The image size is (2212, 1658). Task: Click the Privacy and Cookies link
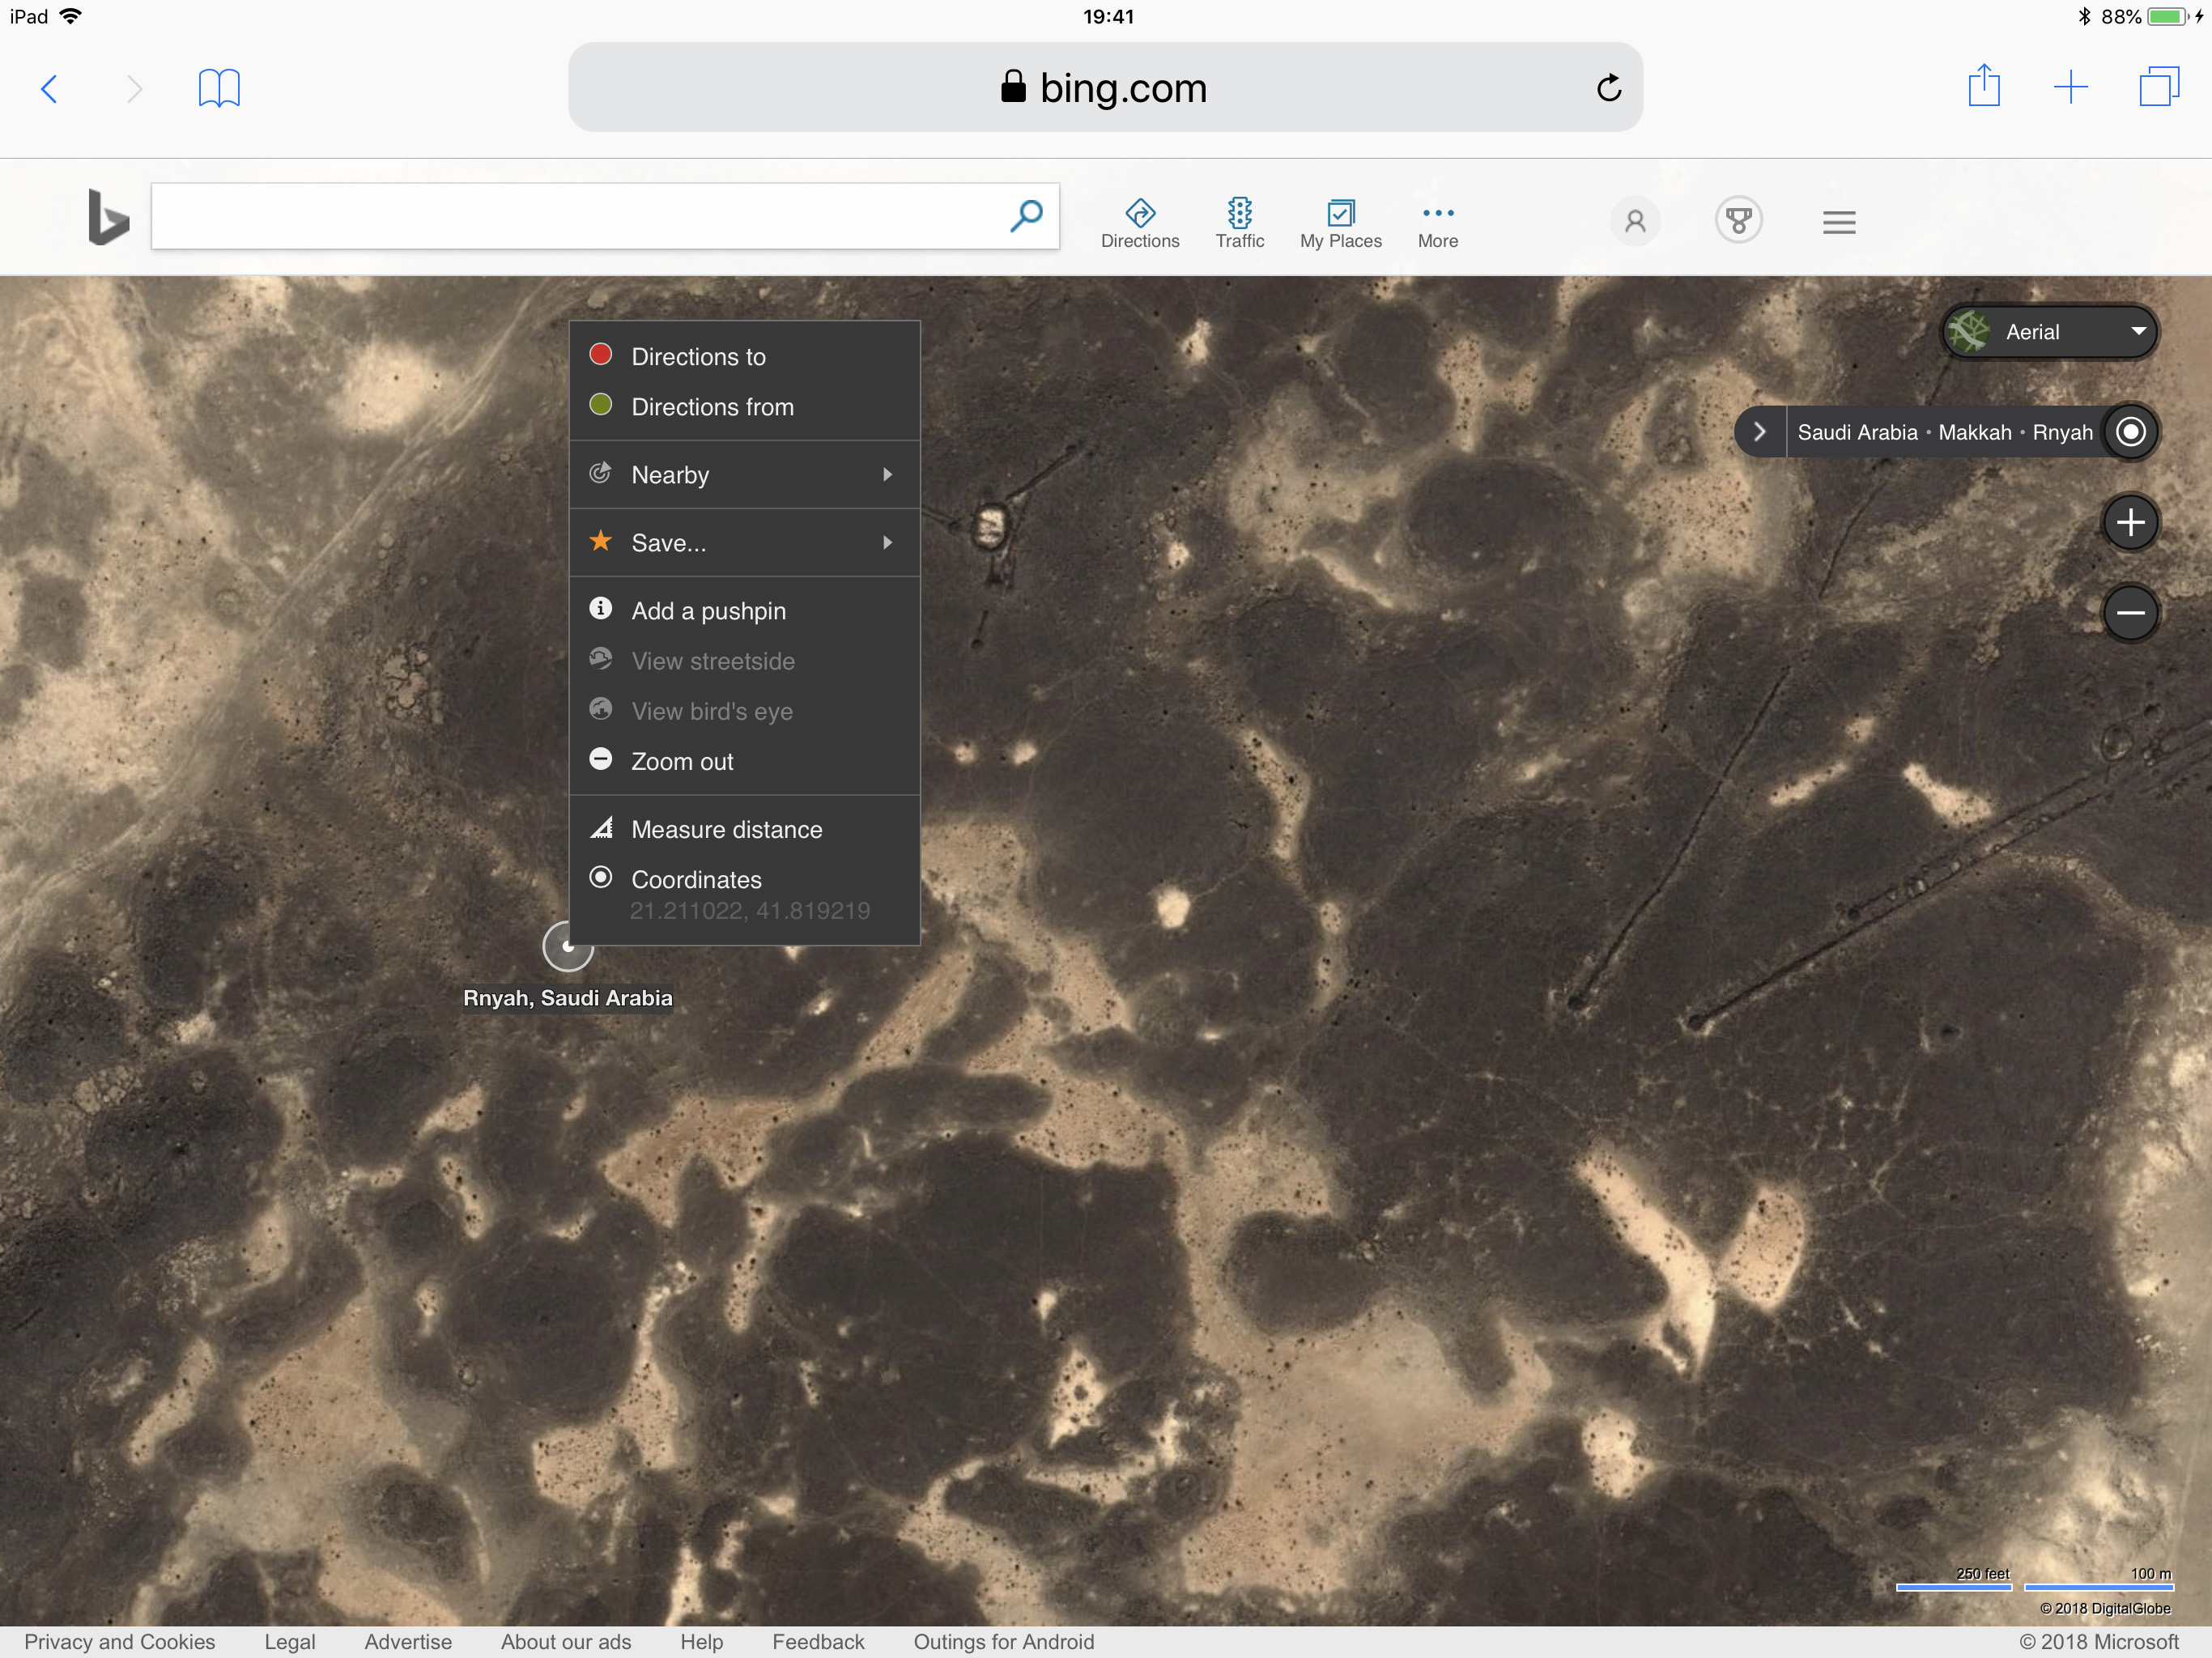point(119,1641)
